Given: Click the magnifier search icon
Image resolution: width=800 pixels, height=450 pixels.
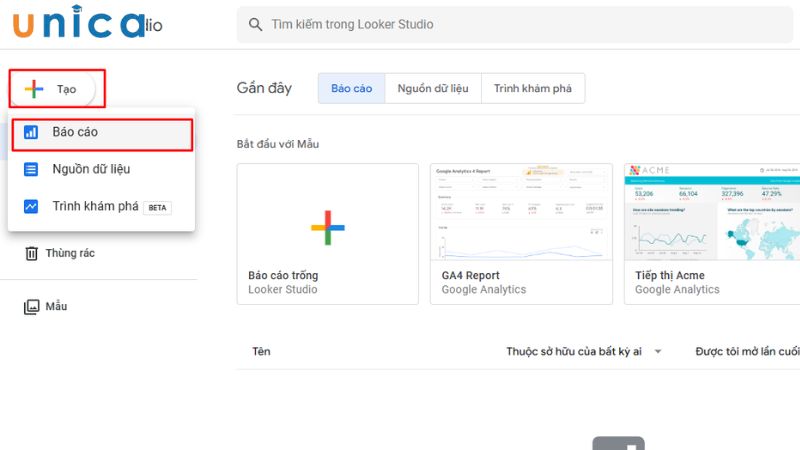Looking at the screenshot, I should point(255,24).
